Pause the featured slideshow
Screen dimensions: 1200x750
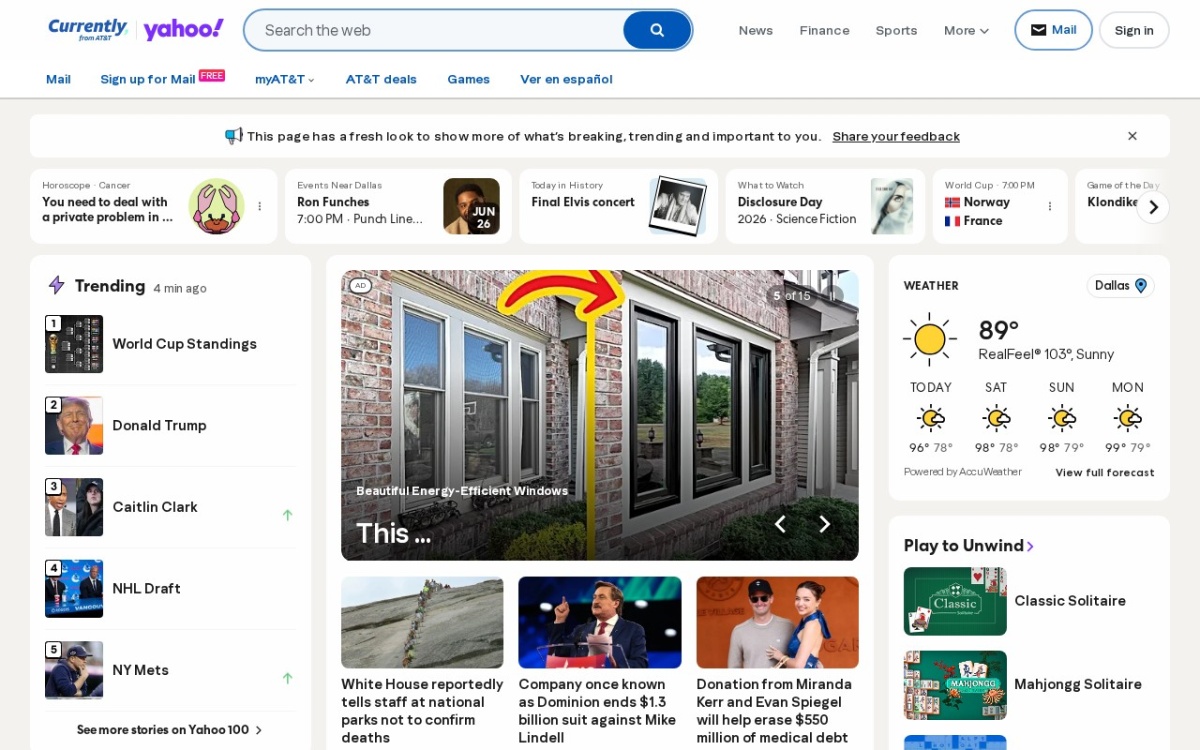tap(834, 295)
